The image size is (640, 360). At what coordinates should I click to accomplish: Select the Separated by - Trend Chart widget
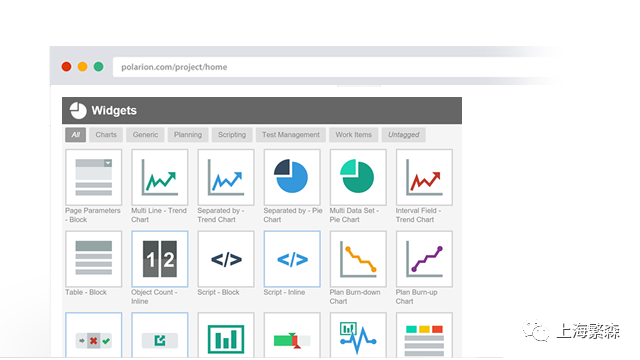tap(226, 177)
